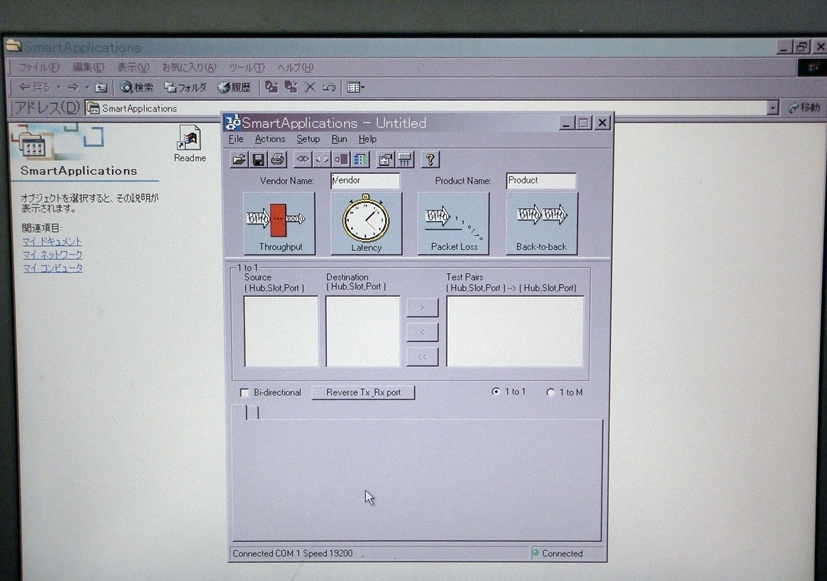This screenshot has height=581, width=827.
Task: Start the Throughput test
Action: pyautogui.click(x=280, y=223)
